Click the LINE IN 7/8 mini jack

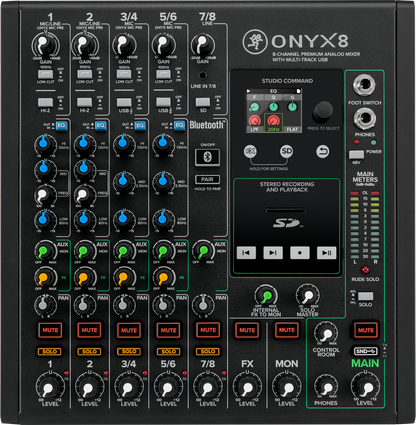pyautogui.click(x=203, y=75)
